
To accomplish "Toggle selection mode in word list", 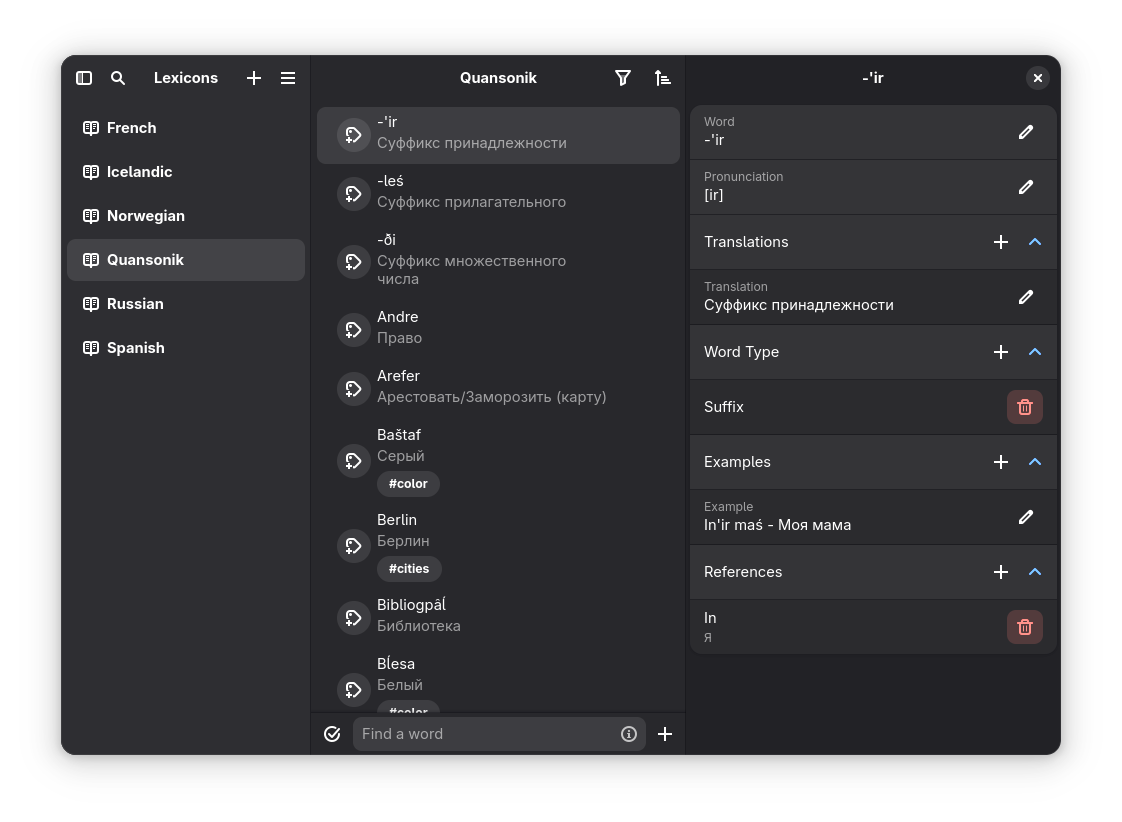I will [333, 734].
